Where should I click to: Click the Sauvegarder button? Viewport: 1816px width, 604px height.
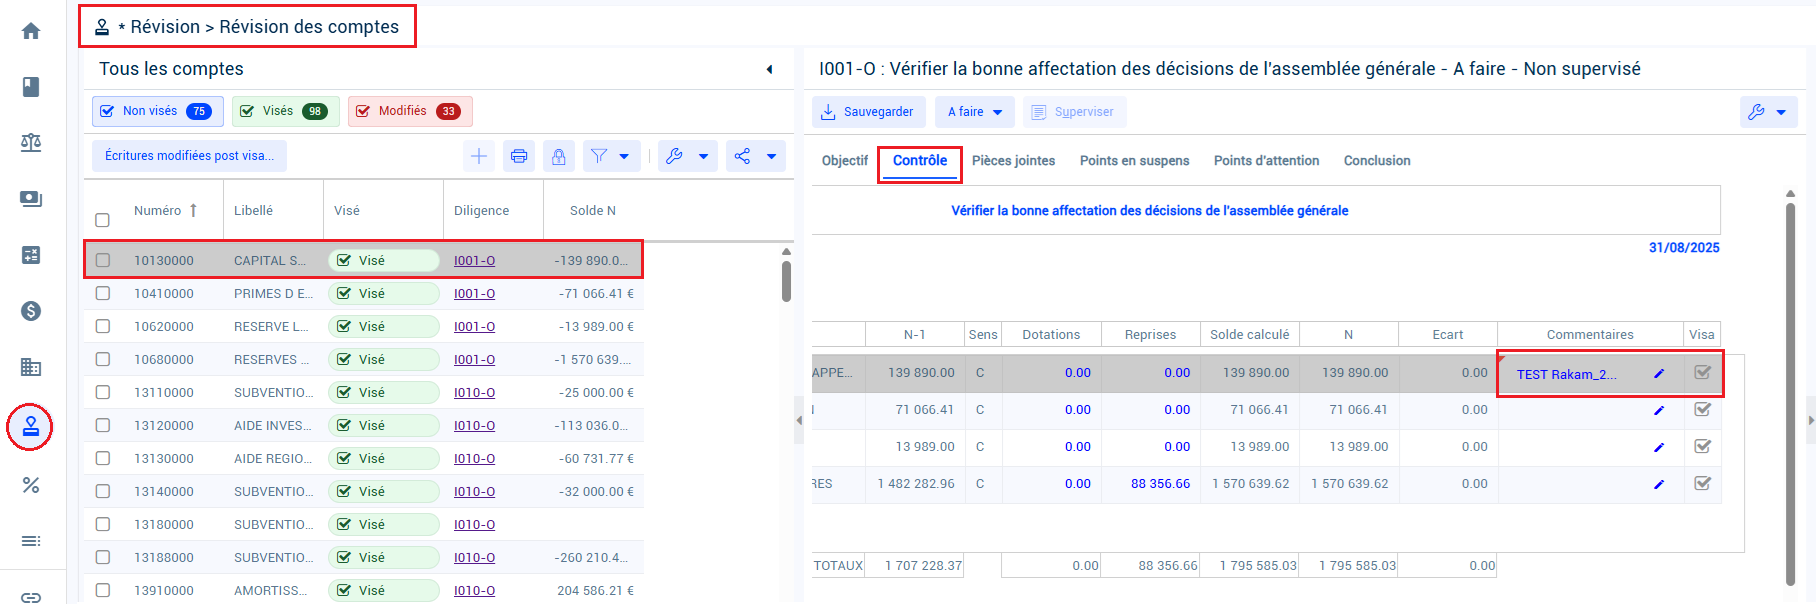868,112
